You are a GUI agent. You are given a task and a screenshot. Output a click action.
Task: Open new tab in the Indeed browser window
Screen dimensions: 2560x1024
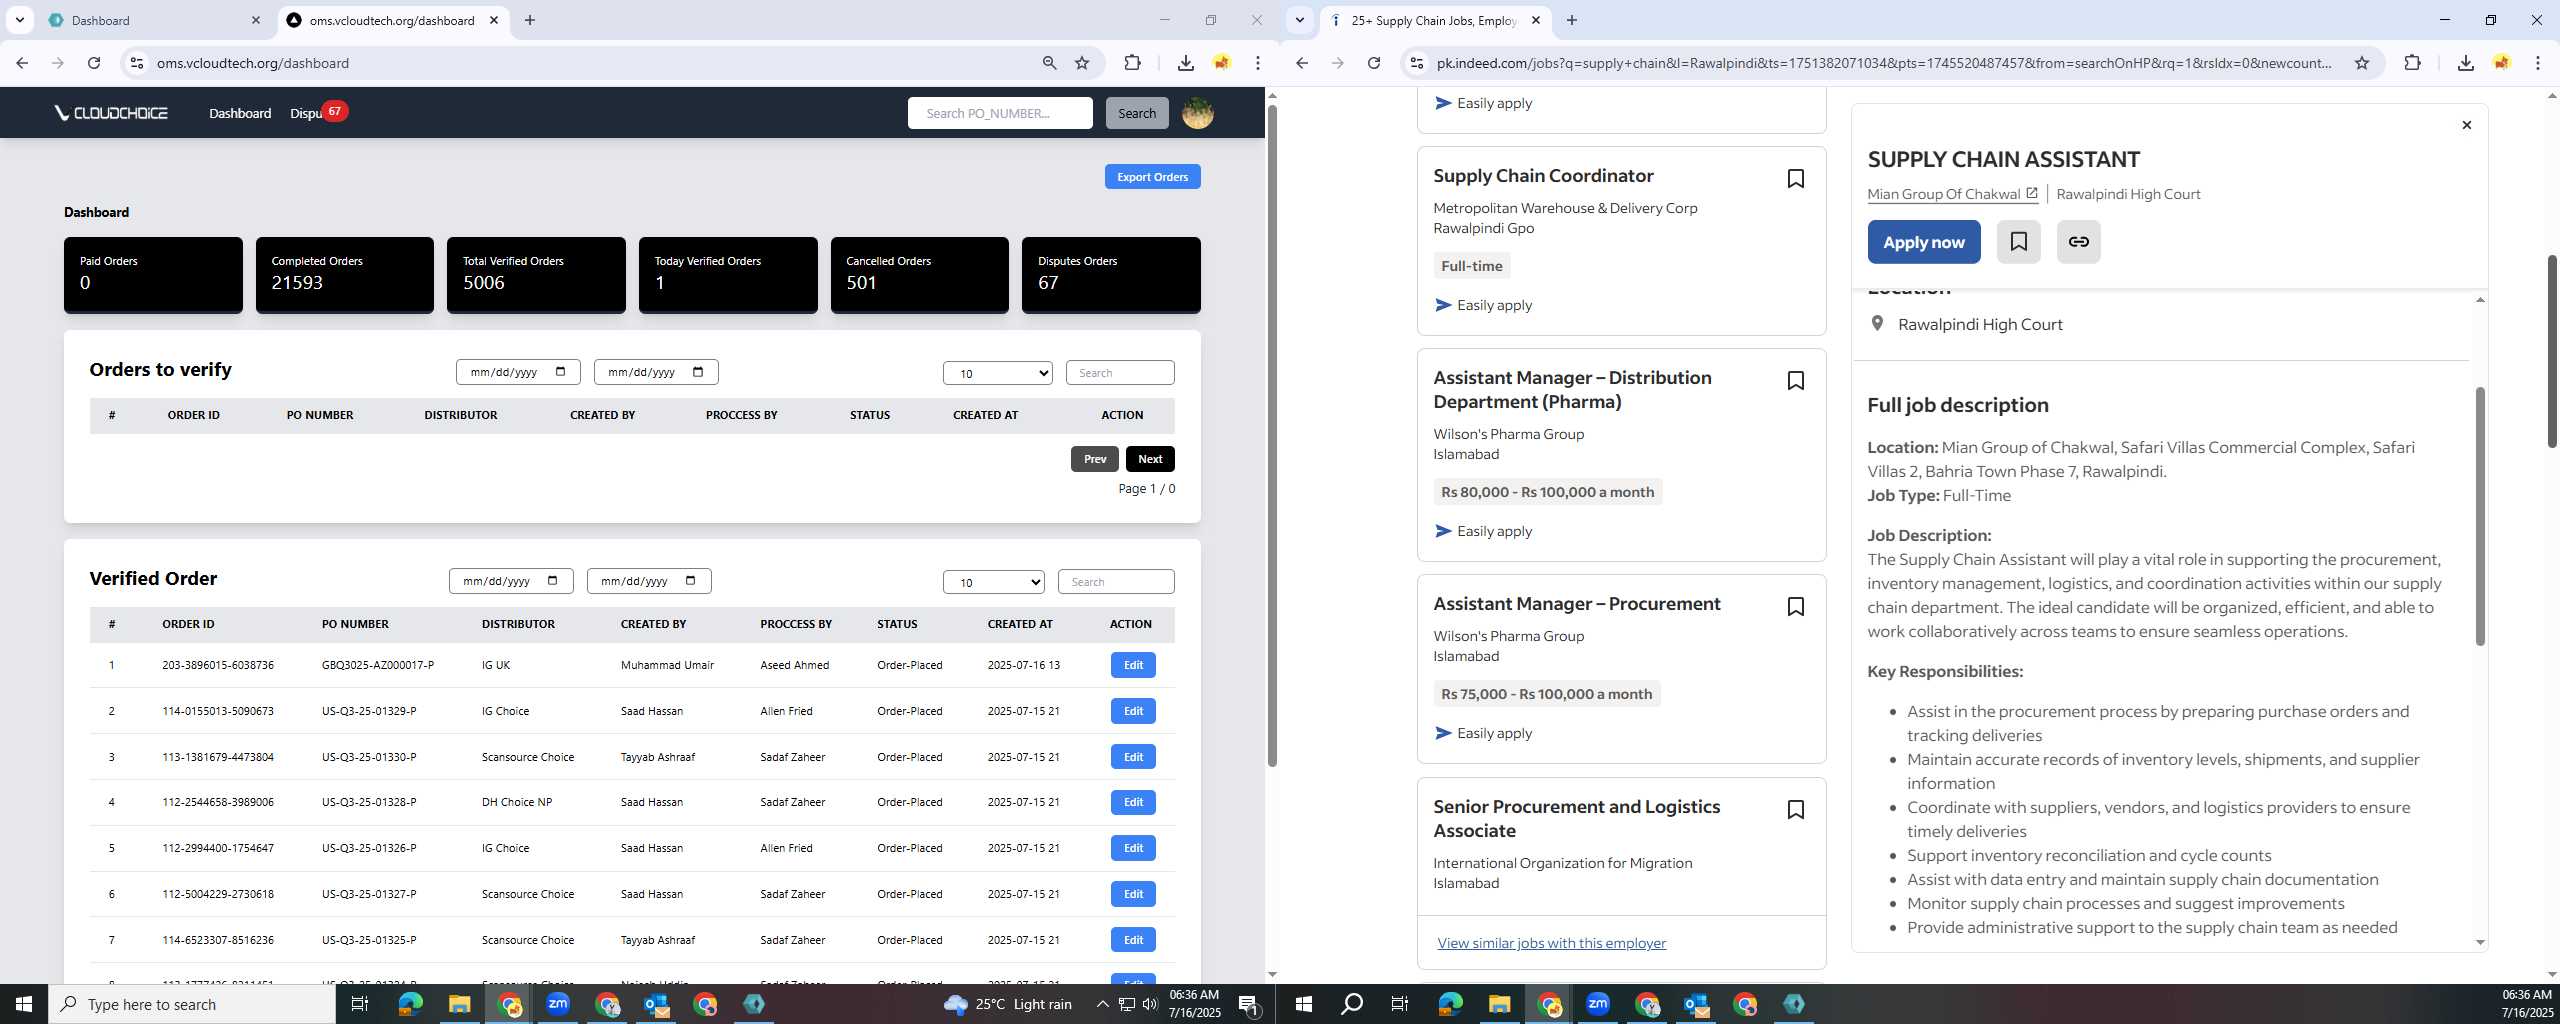(x=1572, y=20)
